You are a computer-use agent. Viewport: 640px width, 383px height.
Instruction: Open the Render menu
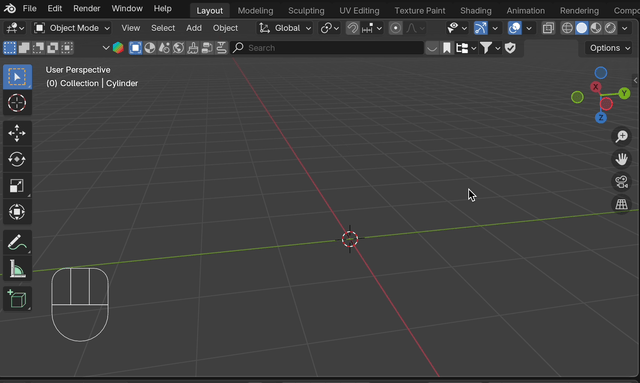click(87, 8)
